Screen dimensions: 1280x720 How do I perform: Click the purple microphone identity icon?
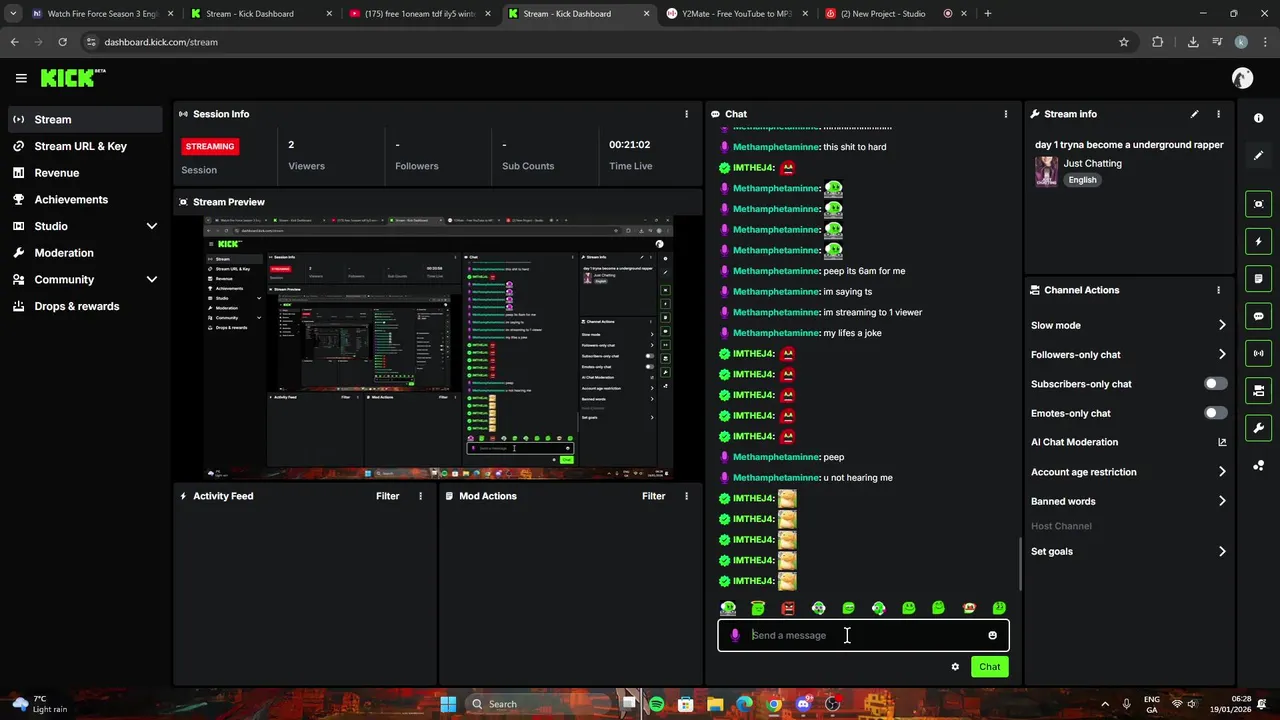(735, 635)
